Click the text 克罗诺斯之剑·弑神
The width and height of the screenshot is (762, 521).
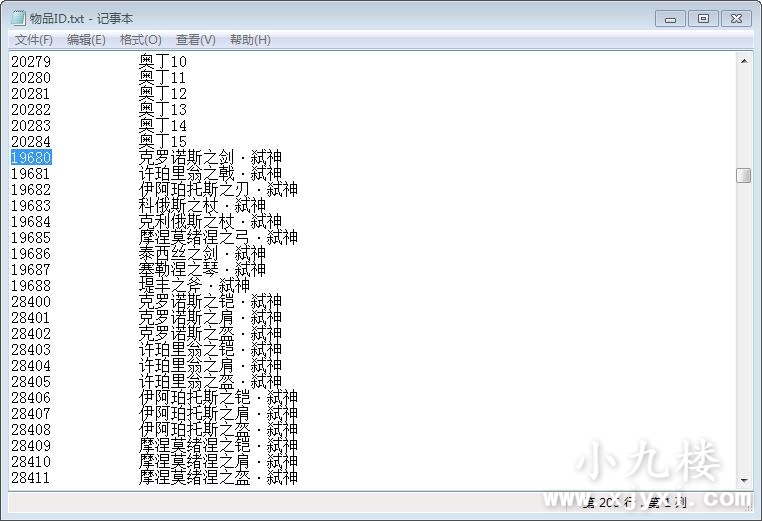(x=210, y=157)
